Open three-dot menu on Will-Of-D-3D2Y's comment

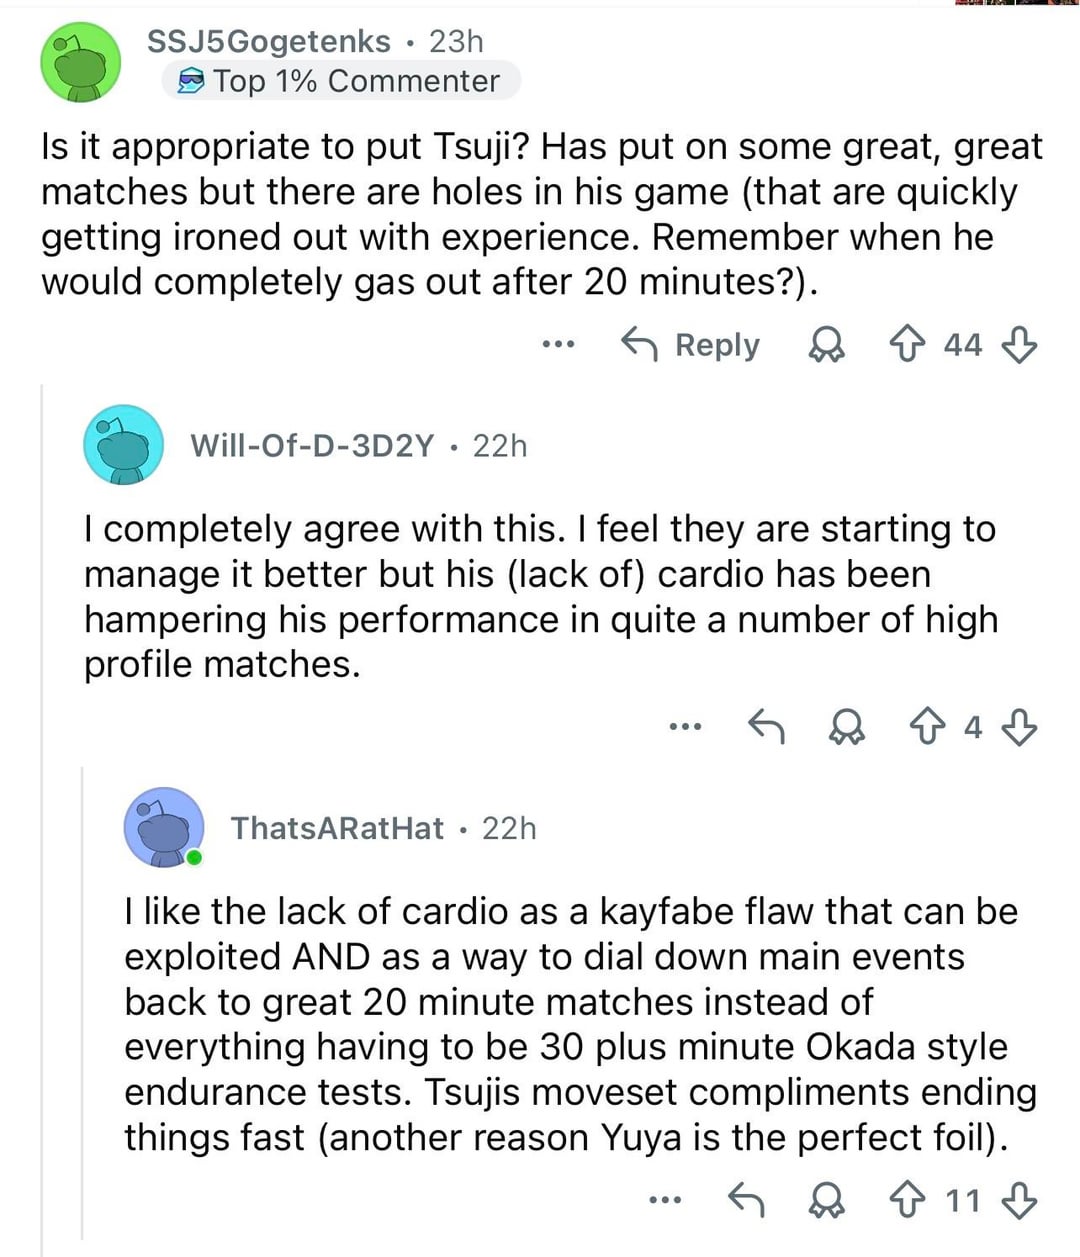pos(686,727)
